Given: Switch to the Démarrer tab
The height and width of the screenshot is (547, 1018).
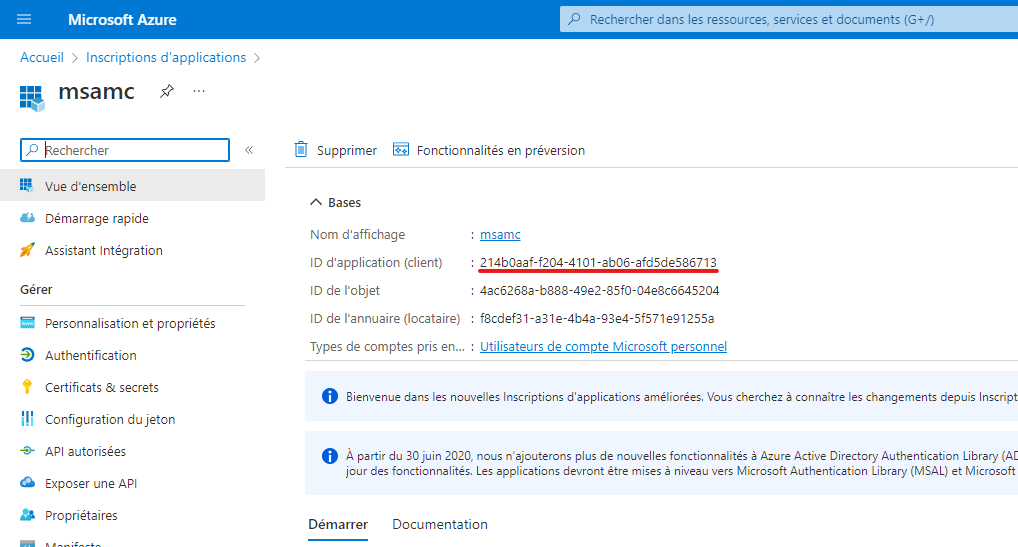Looking at the screenshot, I should pos(338,524).
